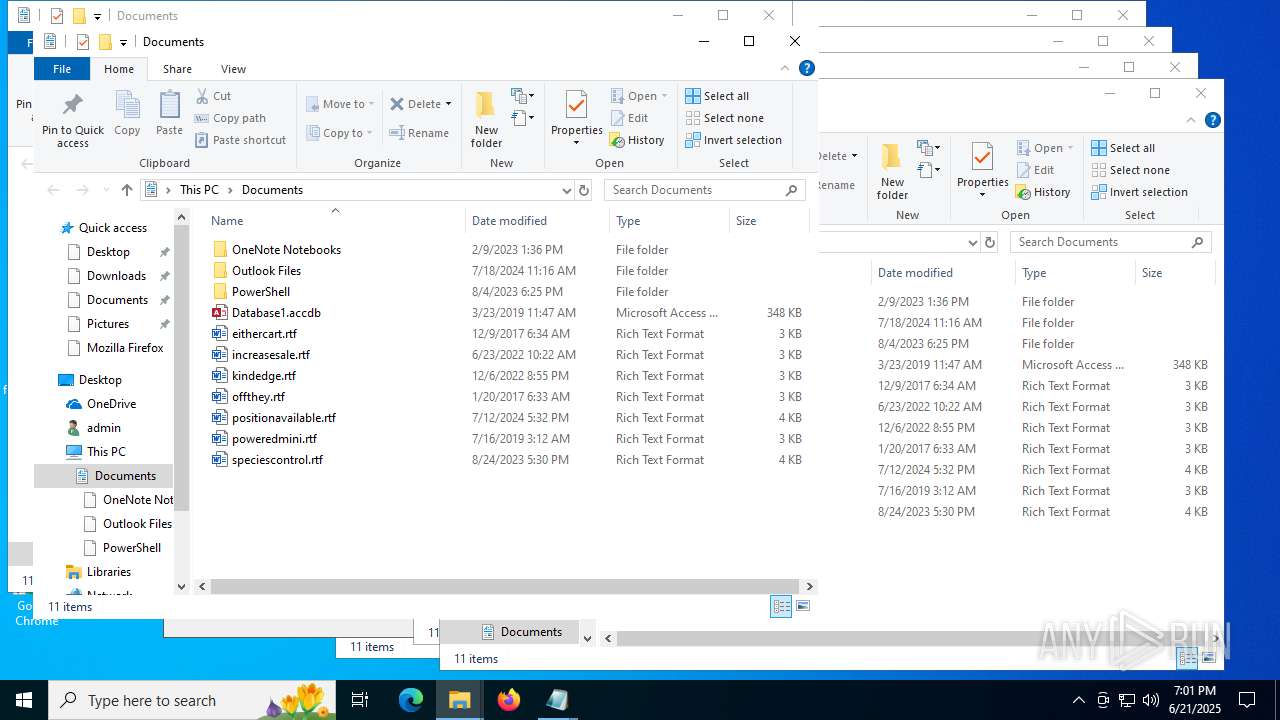Open the File tab
Viewport: 1280px width, 720px height.
coord(62,69)
